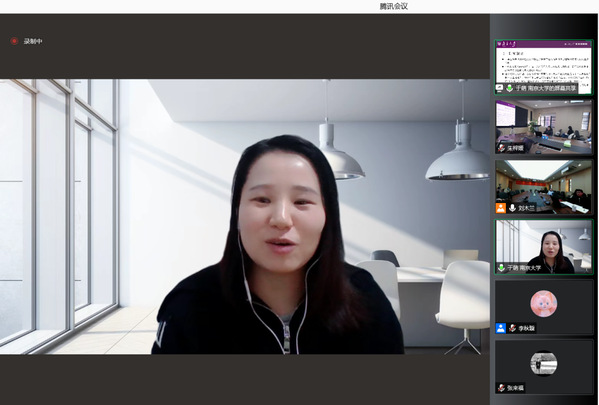Screen dimensions: 599x405
Task: Open the conference room thumbnail with the projector screen
Action: [544, 127]
